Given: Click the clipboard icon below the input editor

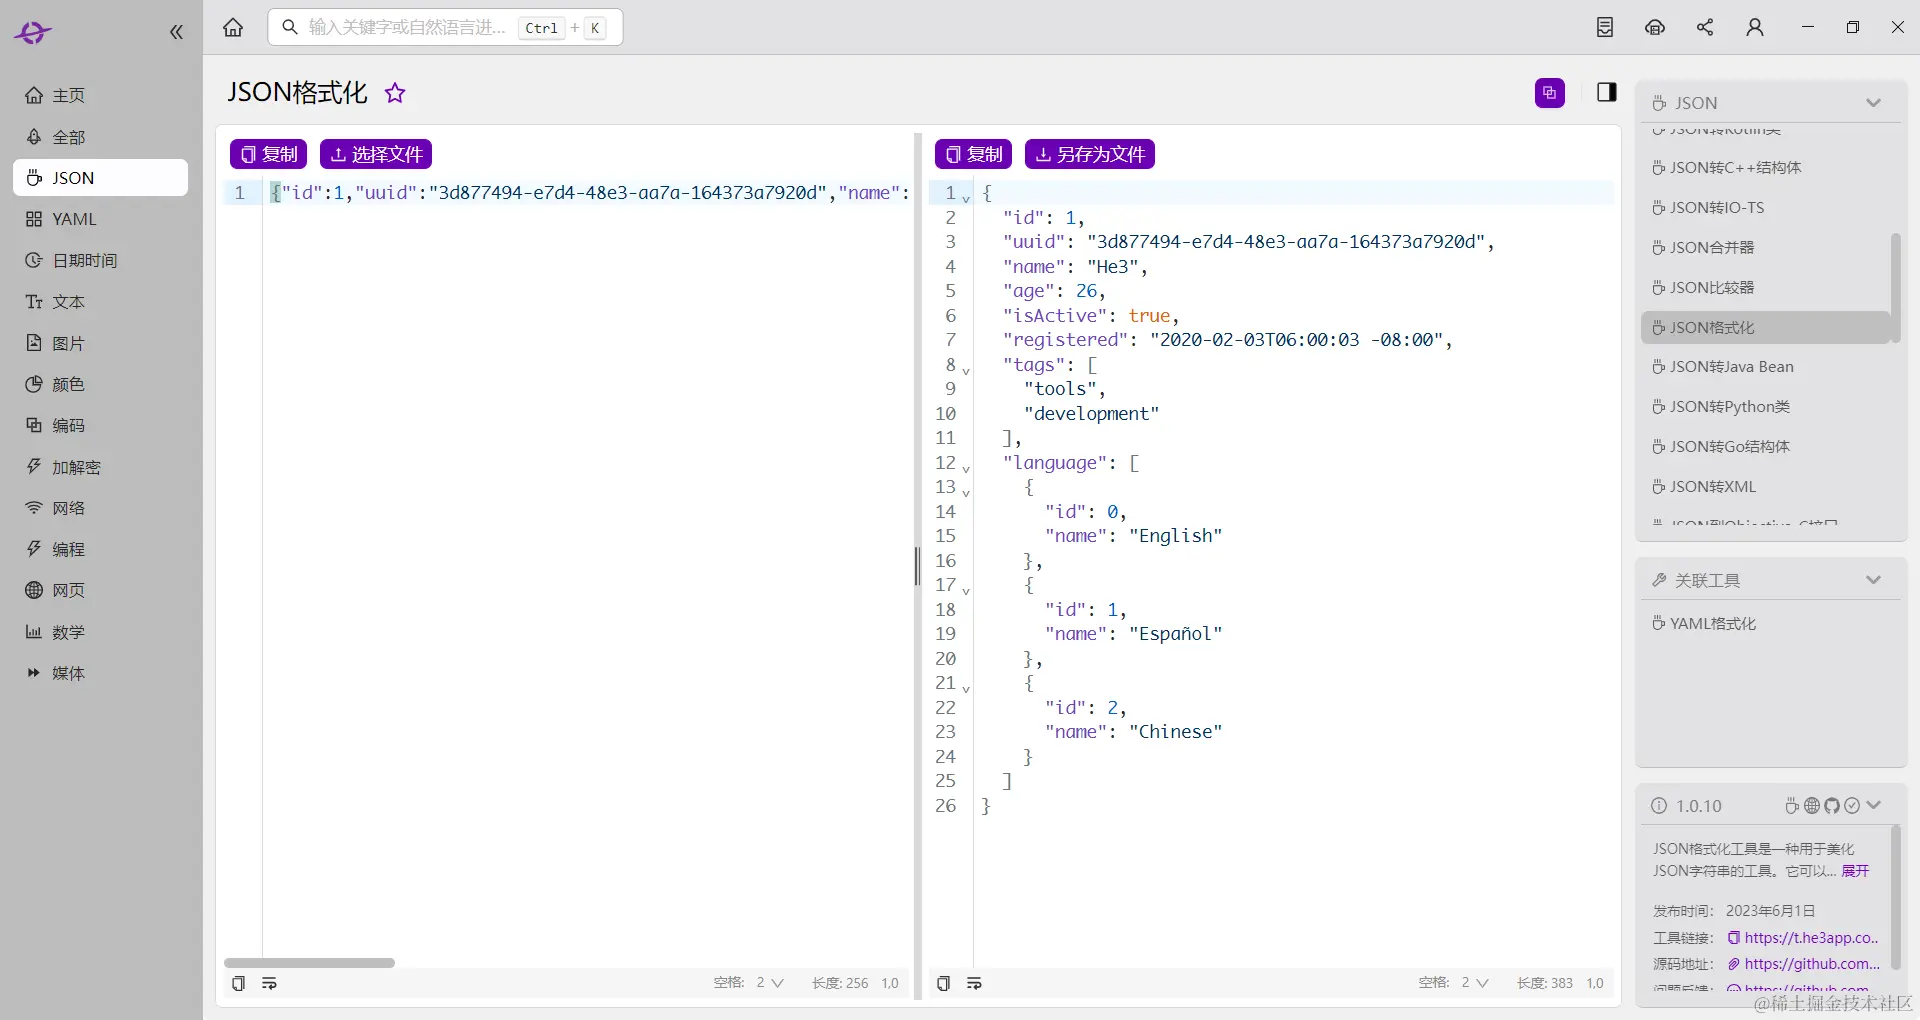Looking at the screenshot, I should tap(238, 983).
